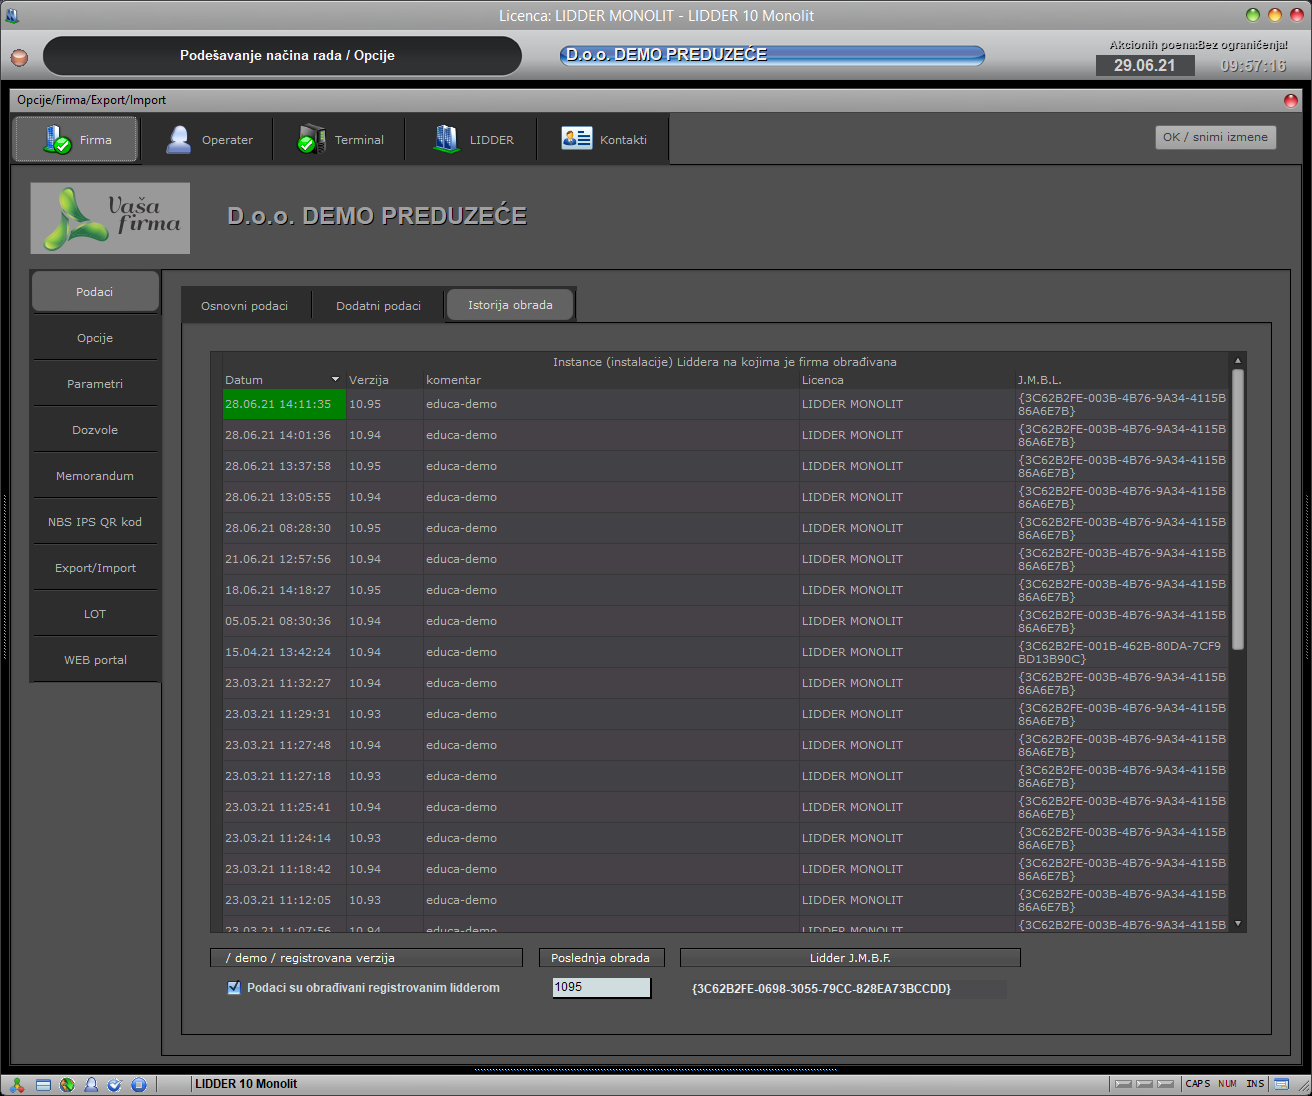
Task: Click the LIDDER app icon in the title bar
Action: coord(12,15)
